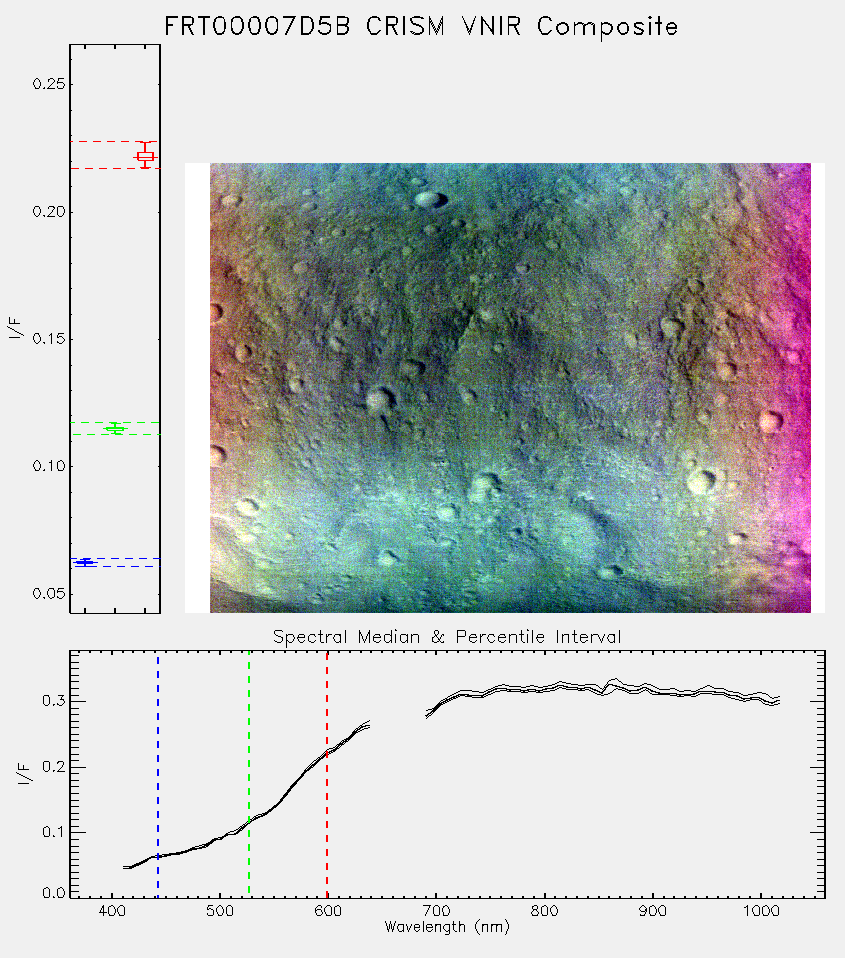Image resolution: width=845 pixels, height=958 pixels.
Task: Click the blue box-plot marker
Action: (86, 562)
